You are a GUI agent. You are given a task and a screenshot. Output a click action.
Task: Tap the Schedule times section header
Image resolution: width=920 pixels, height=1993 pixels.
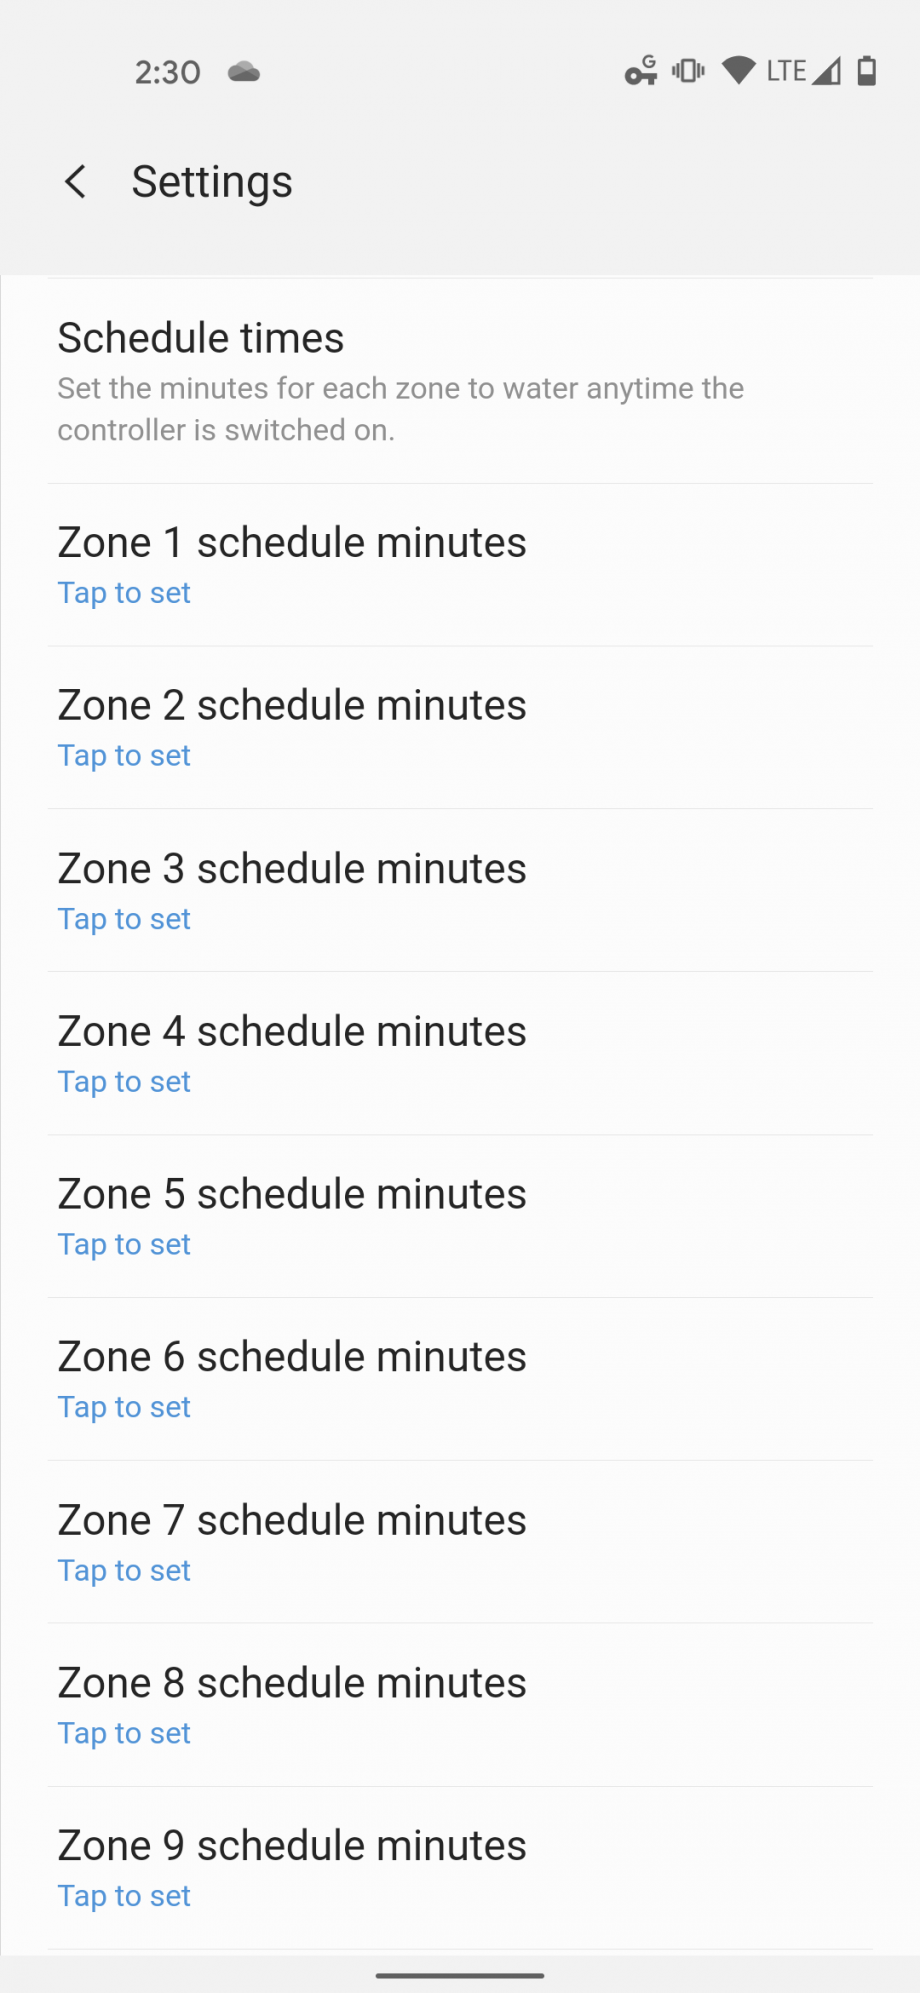(x=201, y=339)
